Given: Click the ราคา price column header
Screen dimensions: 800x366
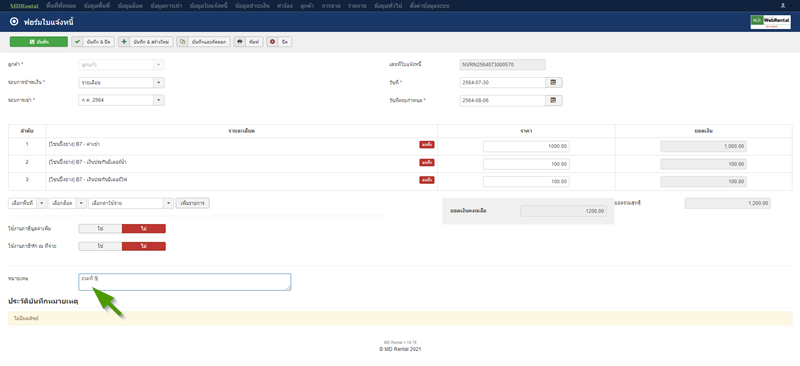Looking at the screenshot, I should coord(526,131).
